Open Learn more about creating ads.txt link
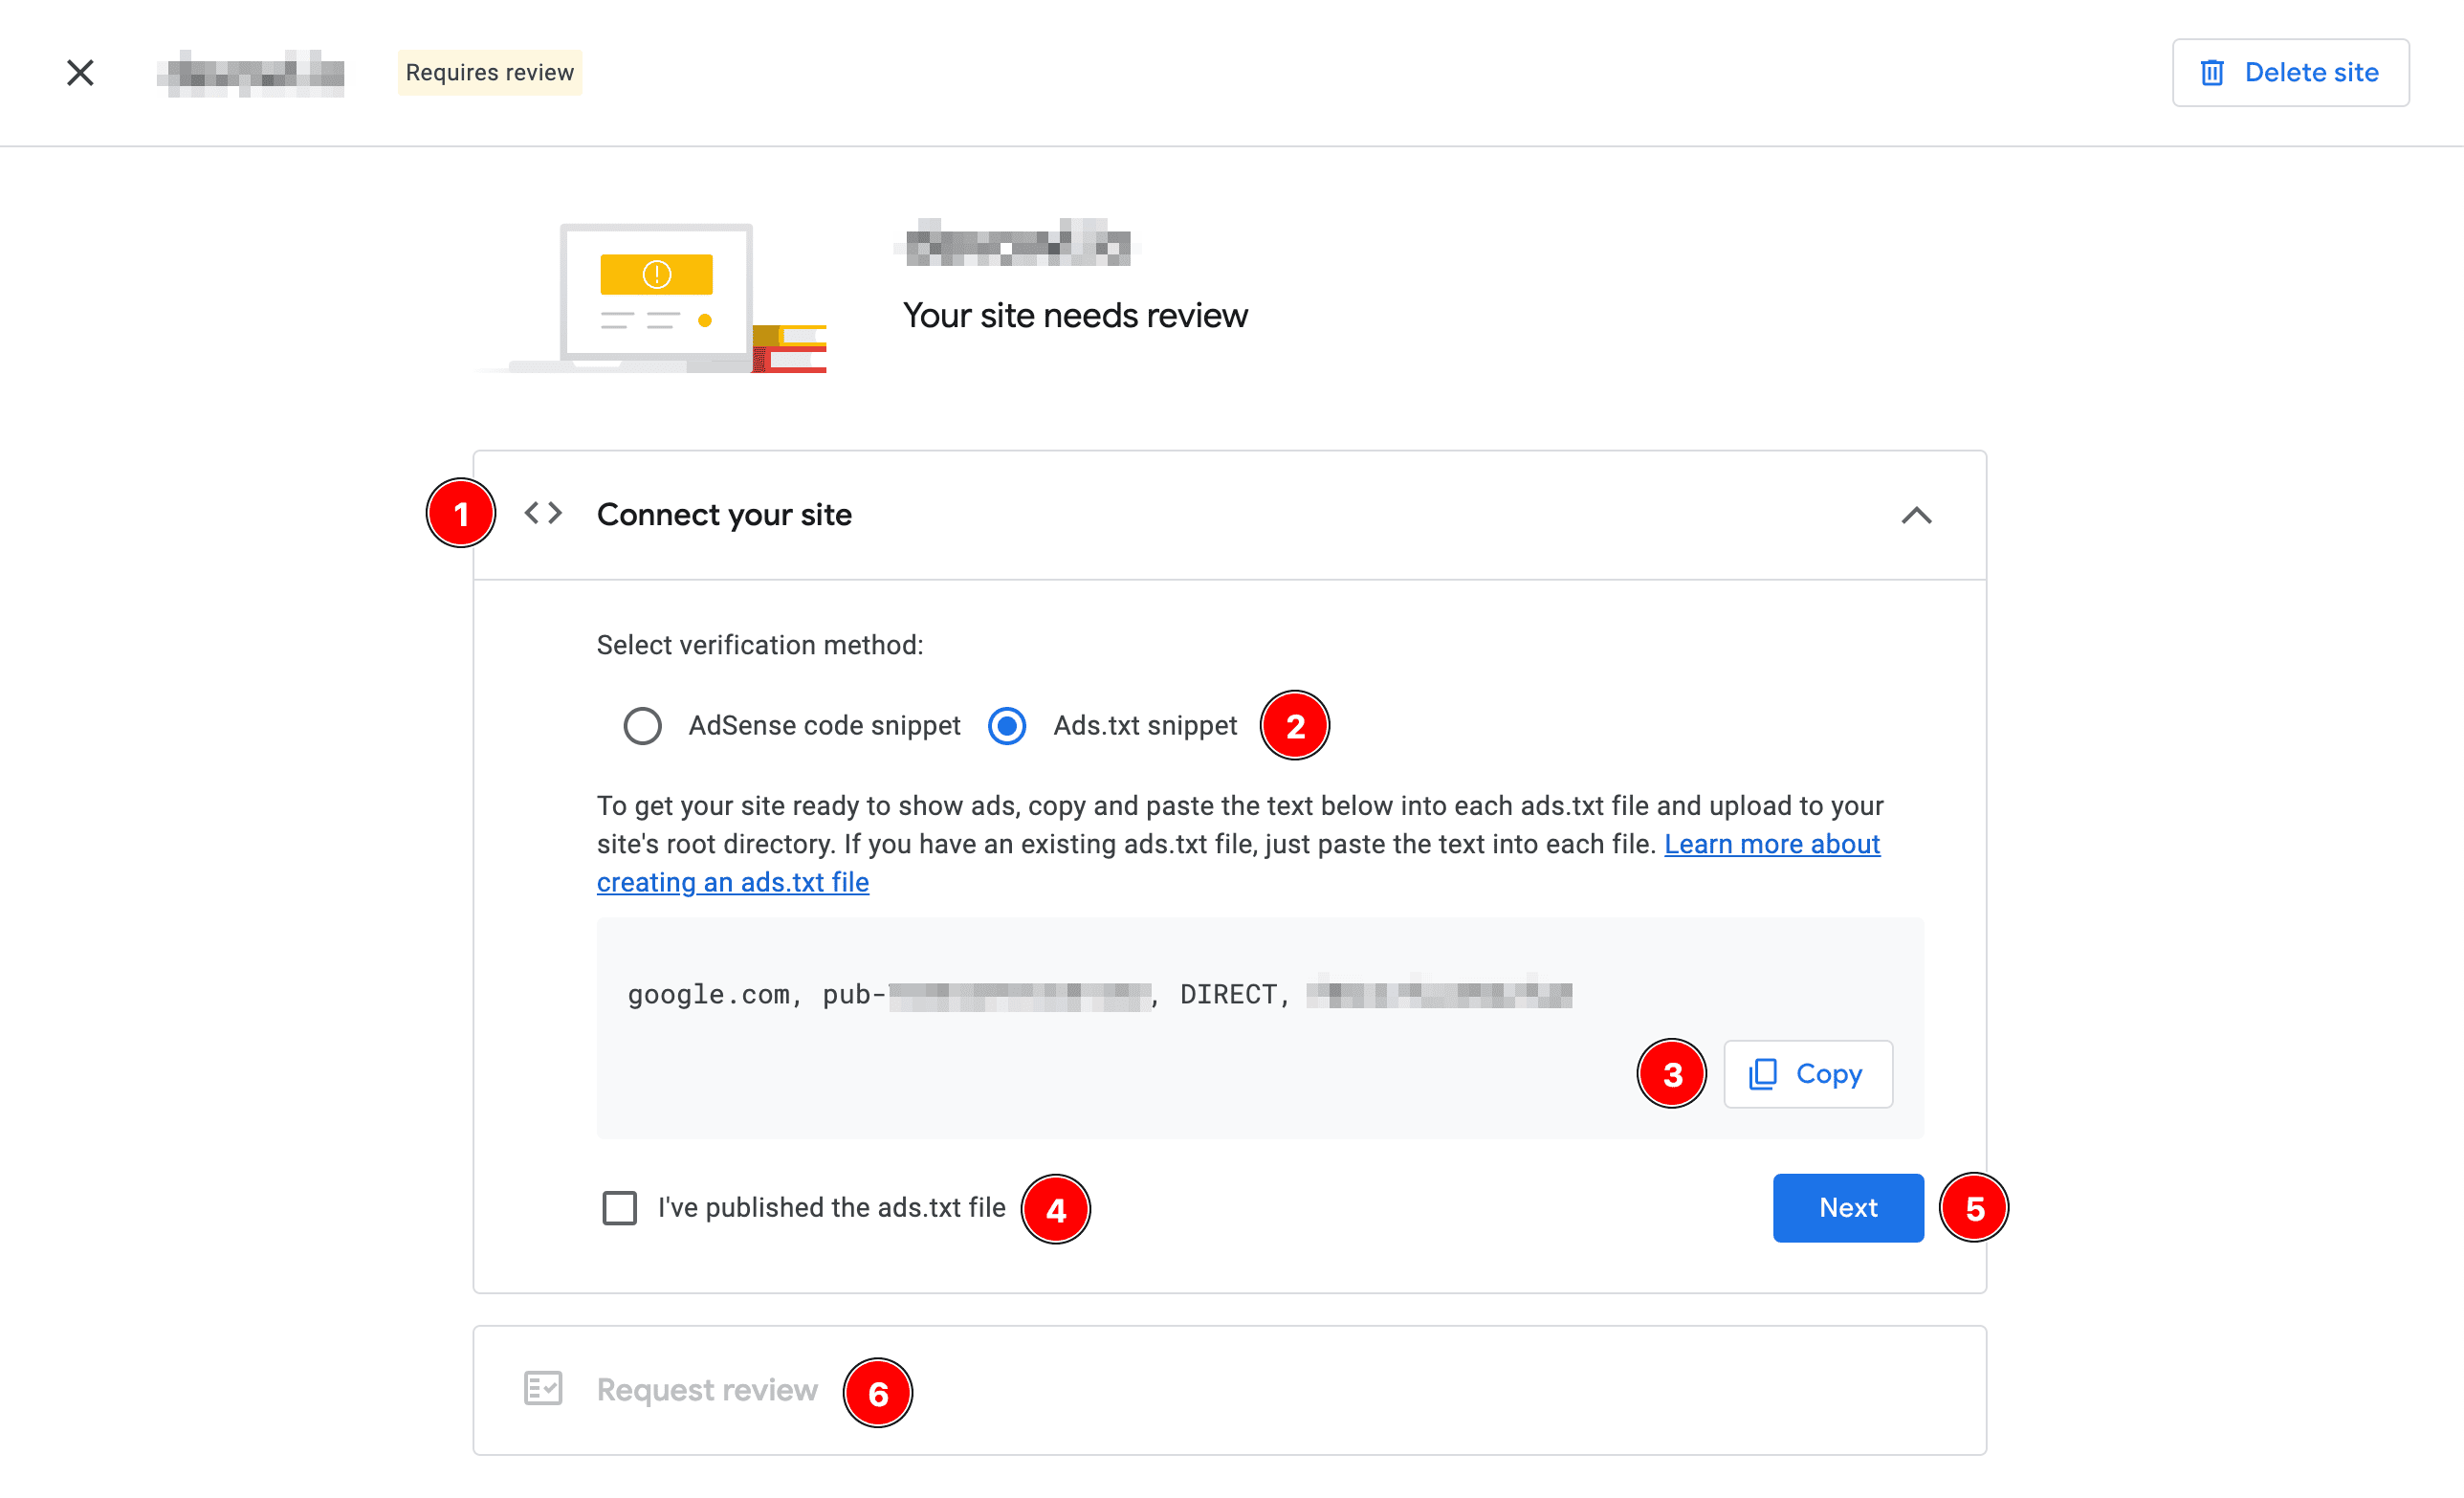 point(1771,844)
